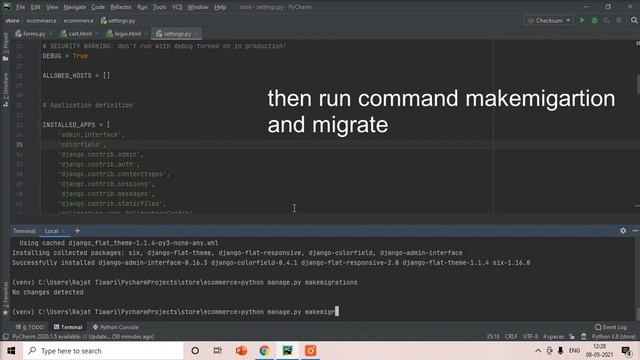
Task: Open the Windows notification center icon
Action: coord(627,351)
